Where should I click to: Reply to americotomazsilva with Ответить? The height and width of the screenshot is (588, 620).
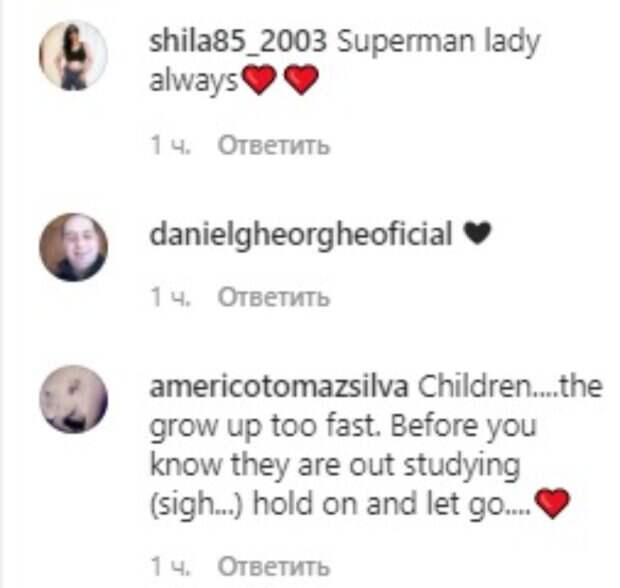(273, 566)
